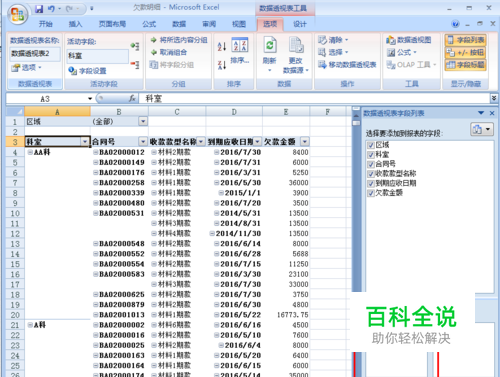
Task: Click the Name Box showing A3
Action: click(x=45, y=99)
